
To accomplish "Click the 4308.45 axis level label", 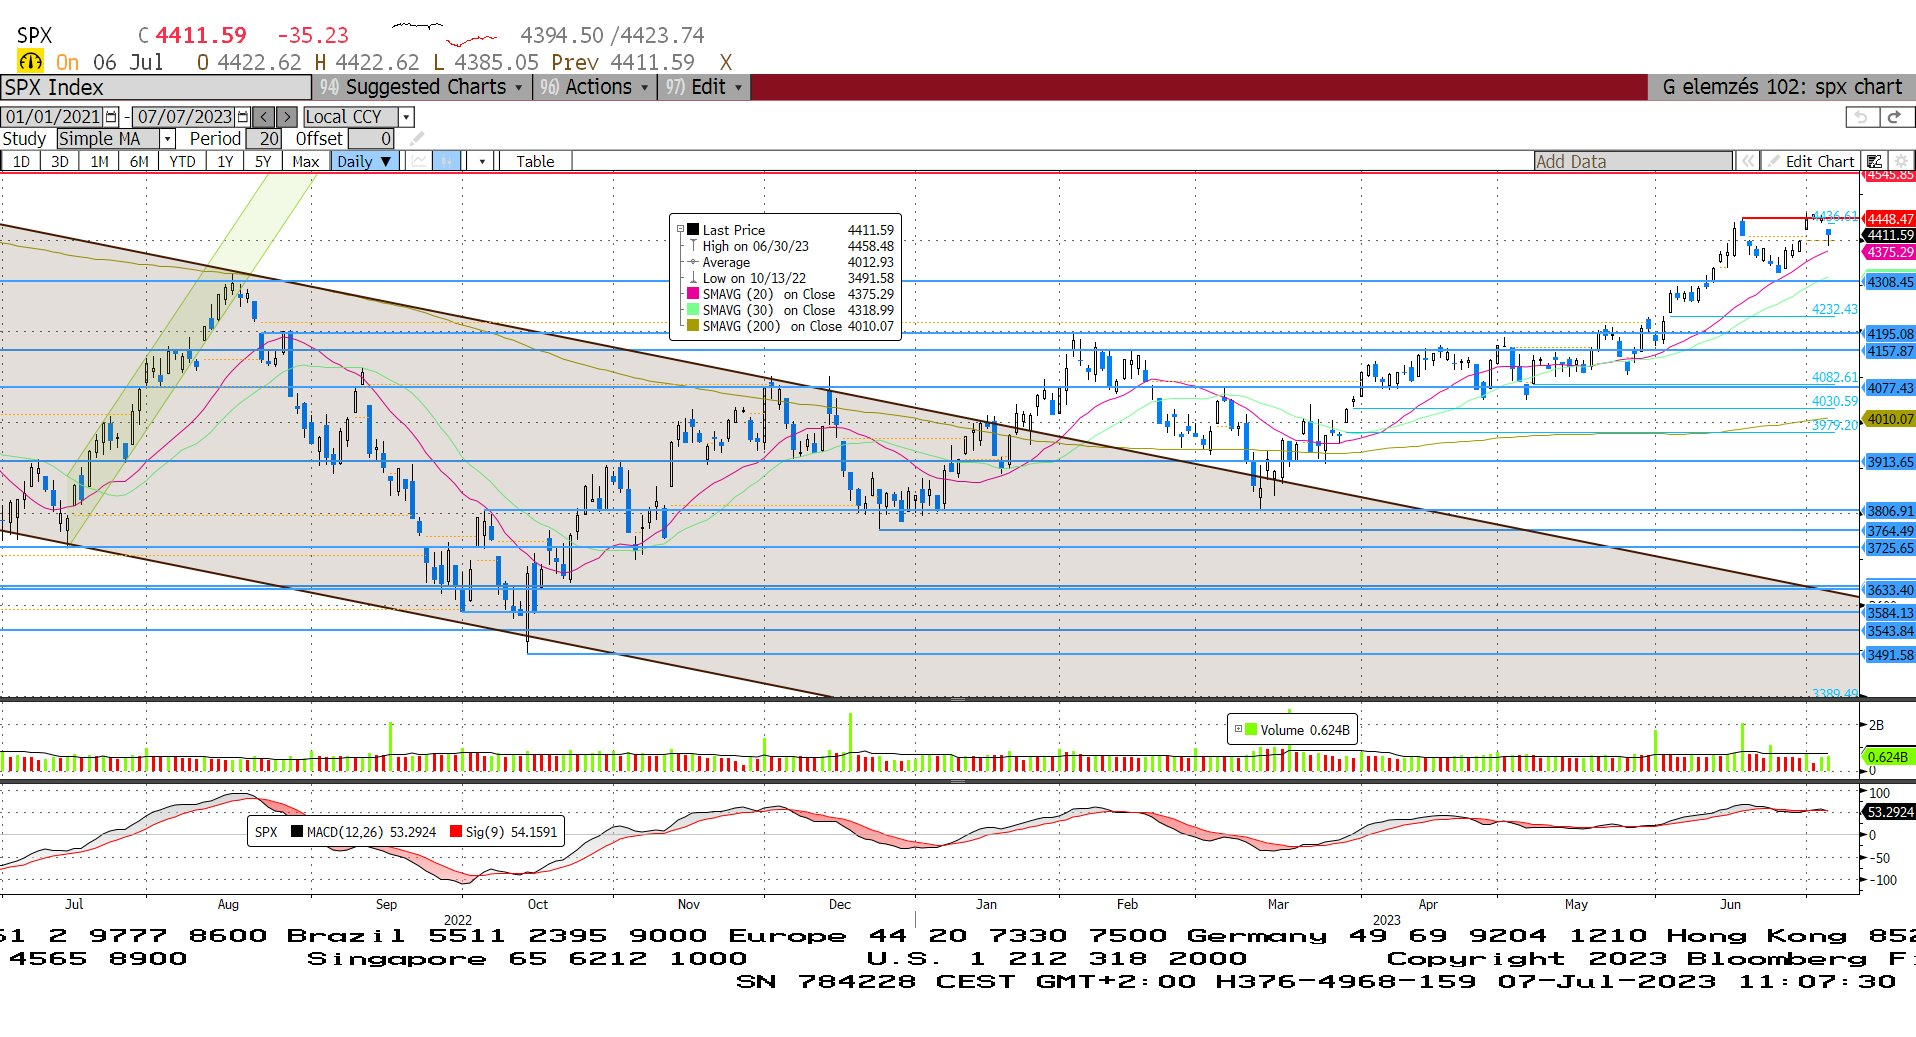I will (x=1890, y=282).
